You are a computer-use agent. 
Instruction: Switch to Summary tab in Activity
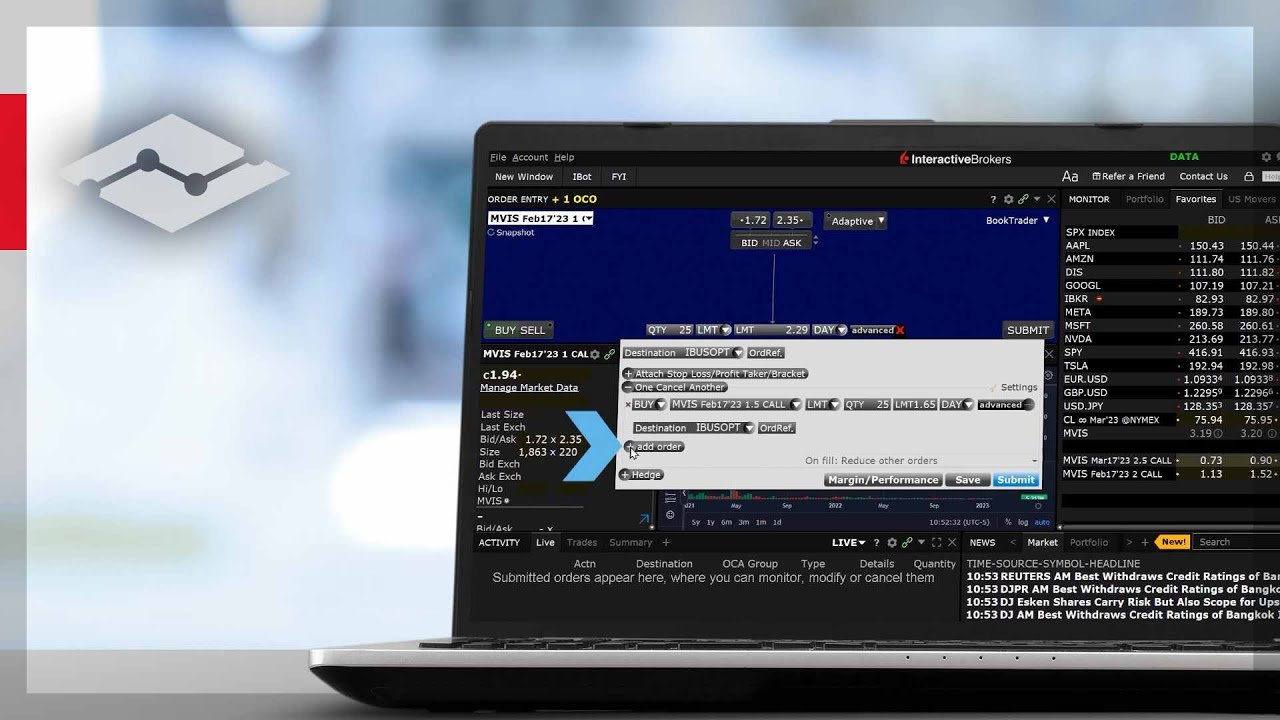tap(631, 542)
